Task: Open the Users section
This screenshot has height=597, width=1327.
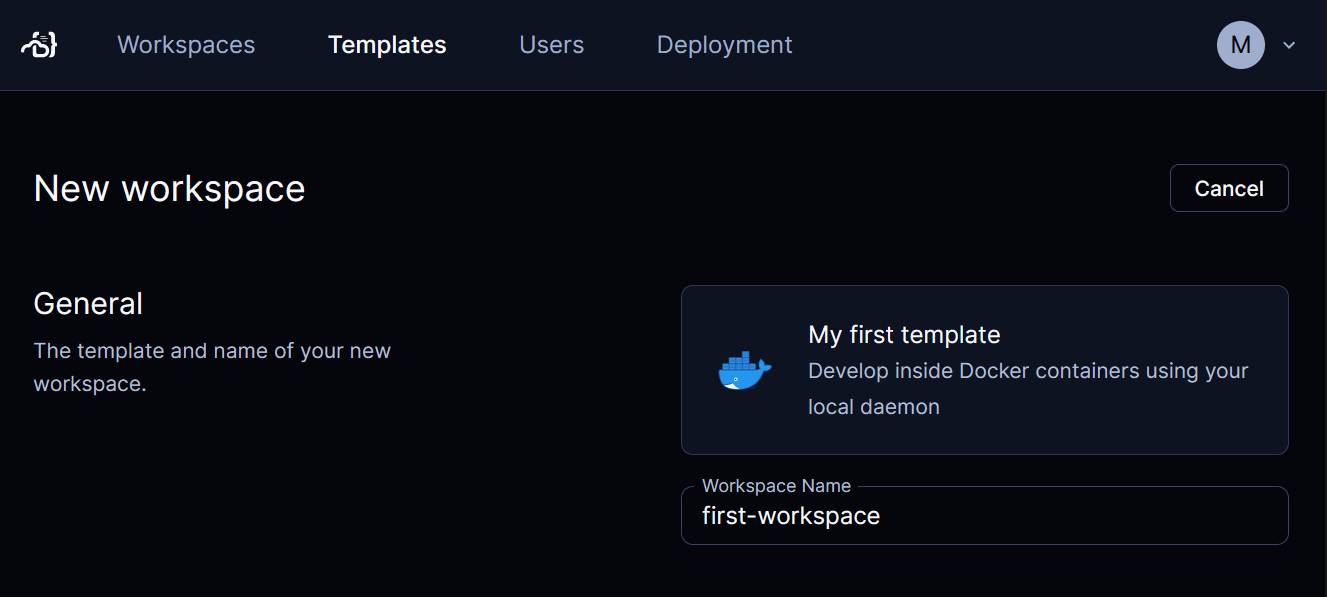Action: (552, 45)
